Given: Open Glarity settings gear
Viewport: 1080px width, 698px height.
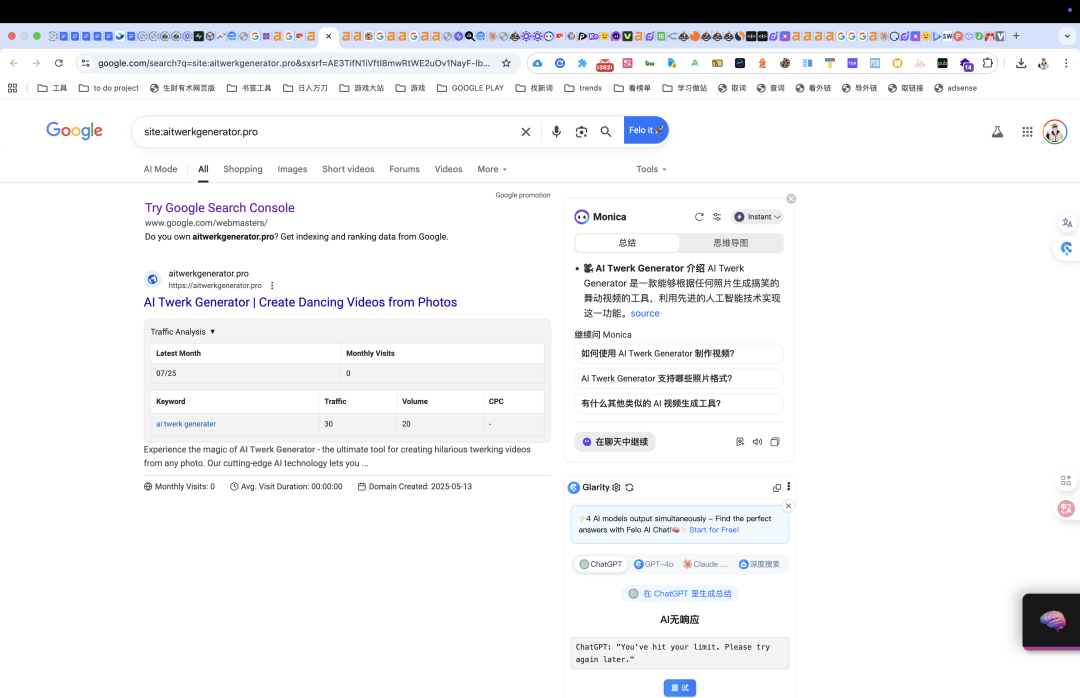Looking at the screenshot, I should coord(616,487).
